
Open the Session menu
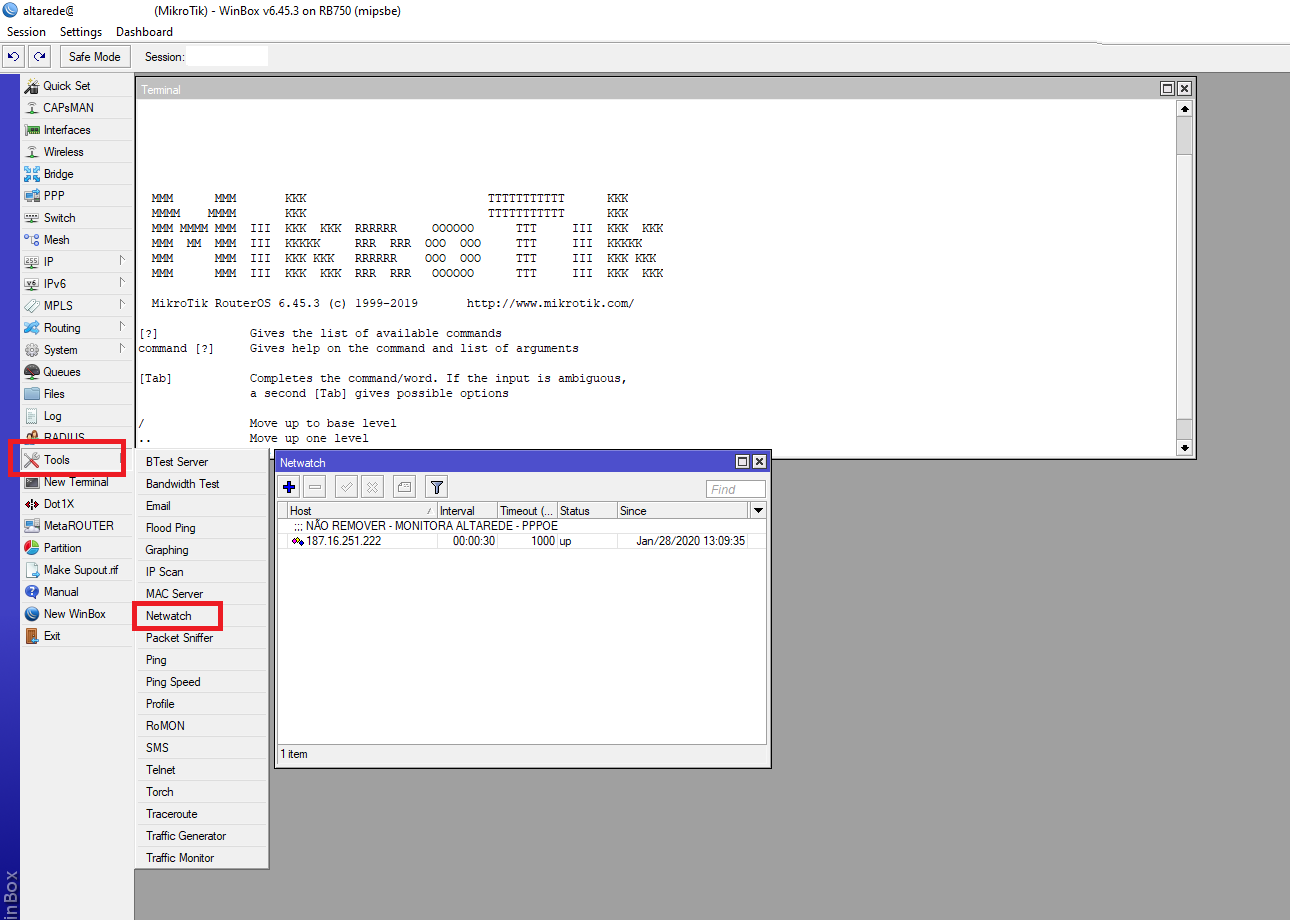(x=27, y=32)
